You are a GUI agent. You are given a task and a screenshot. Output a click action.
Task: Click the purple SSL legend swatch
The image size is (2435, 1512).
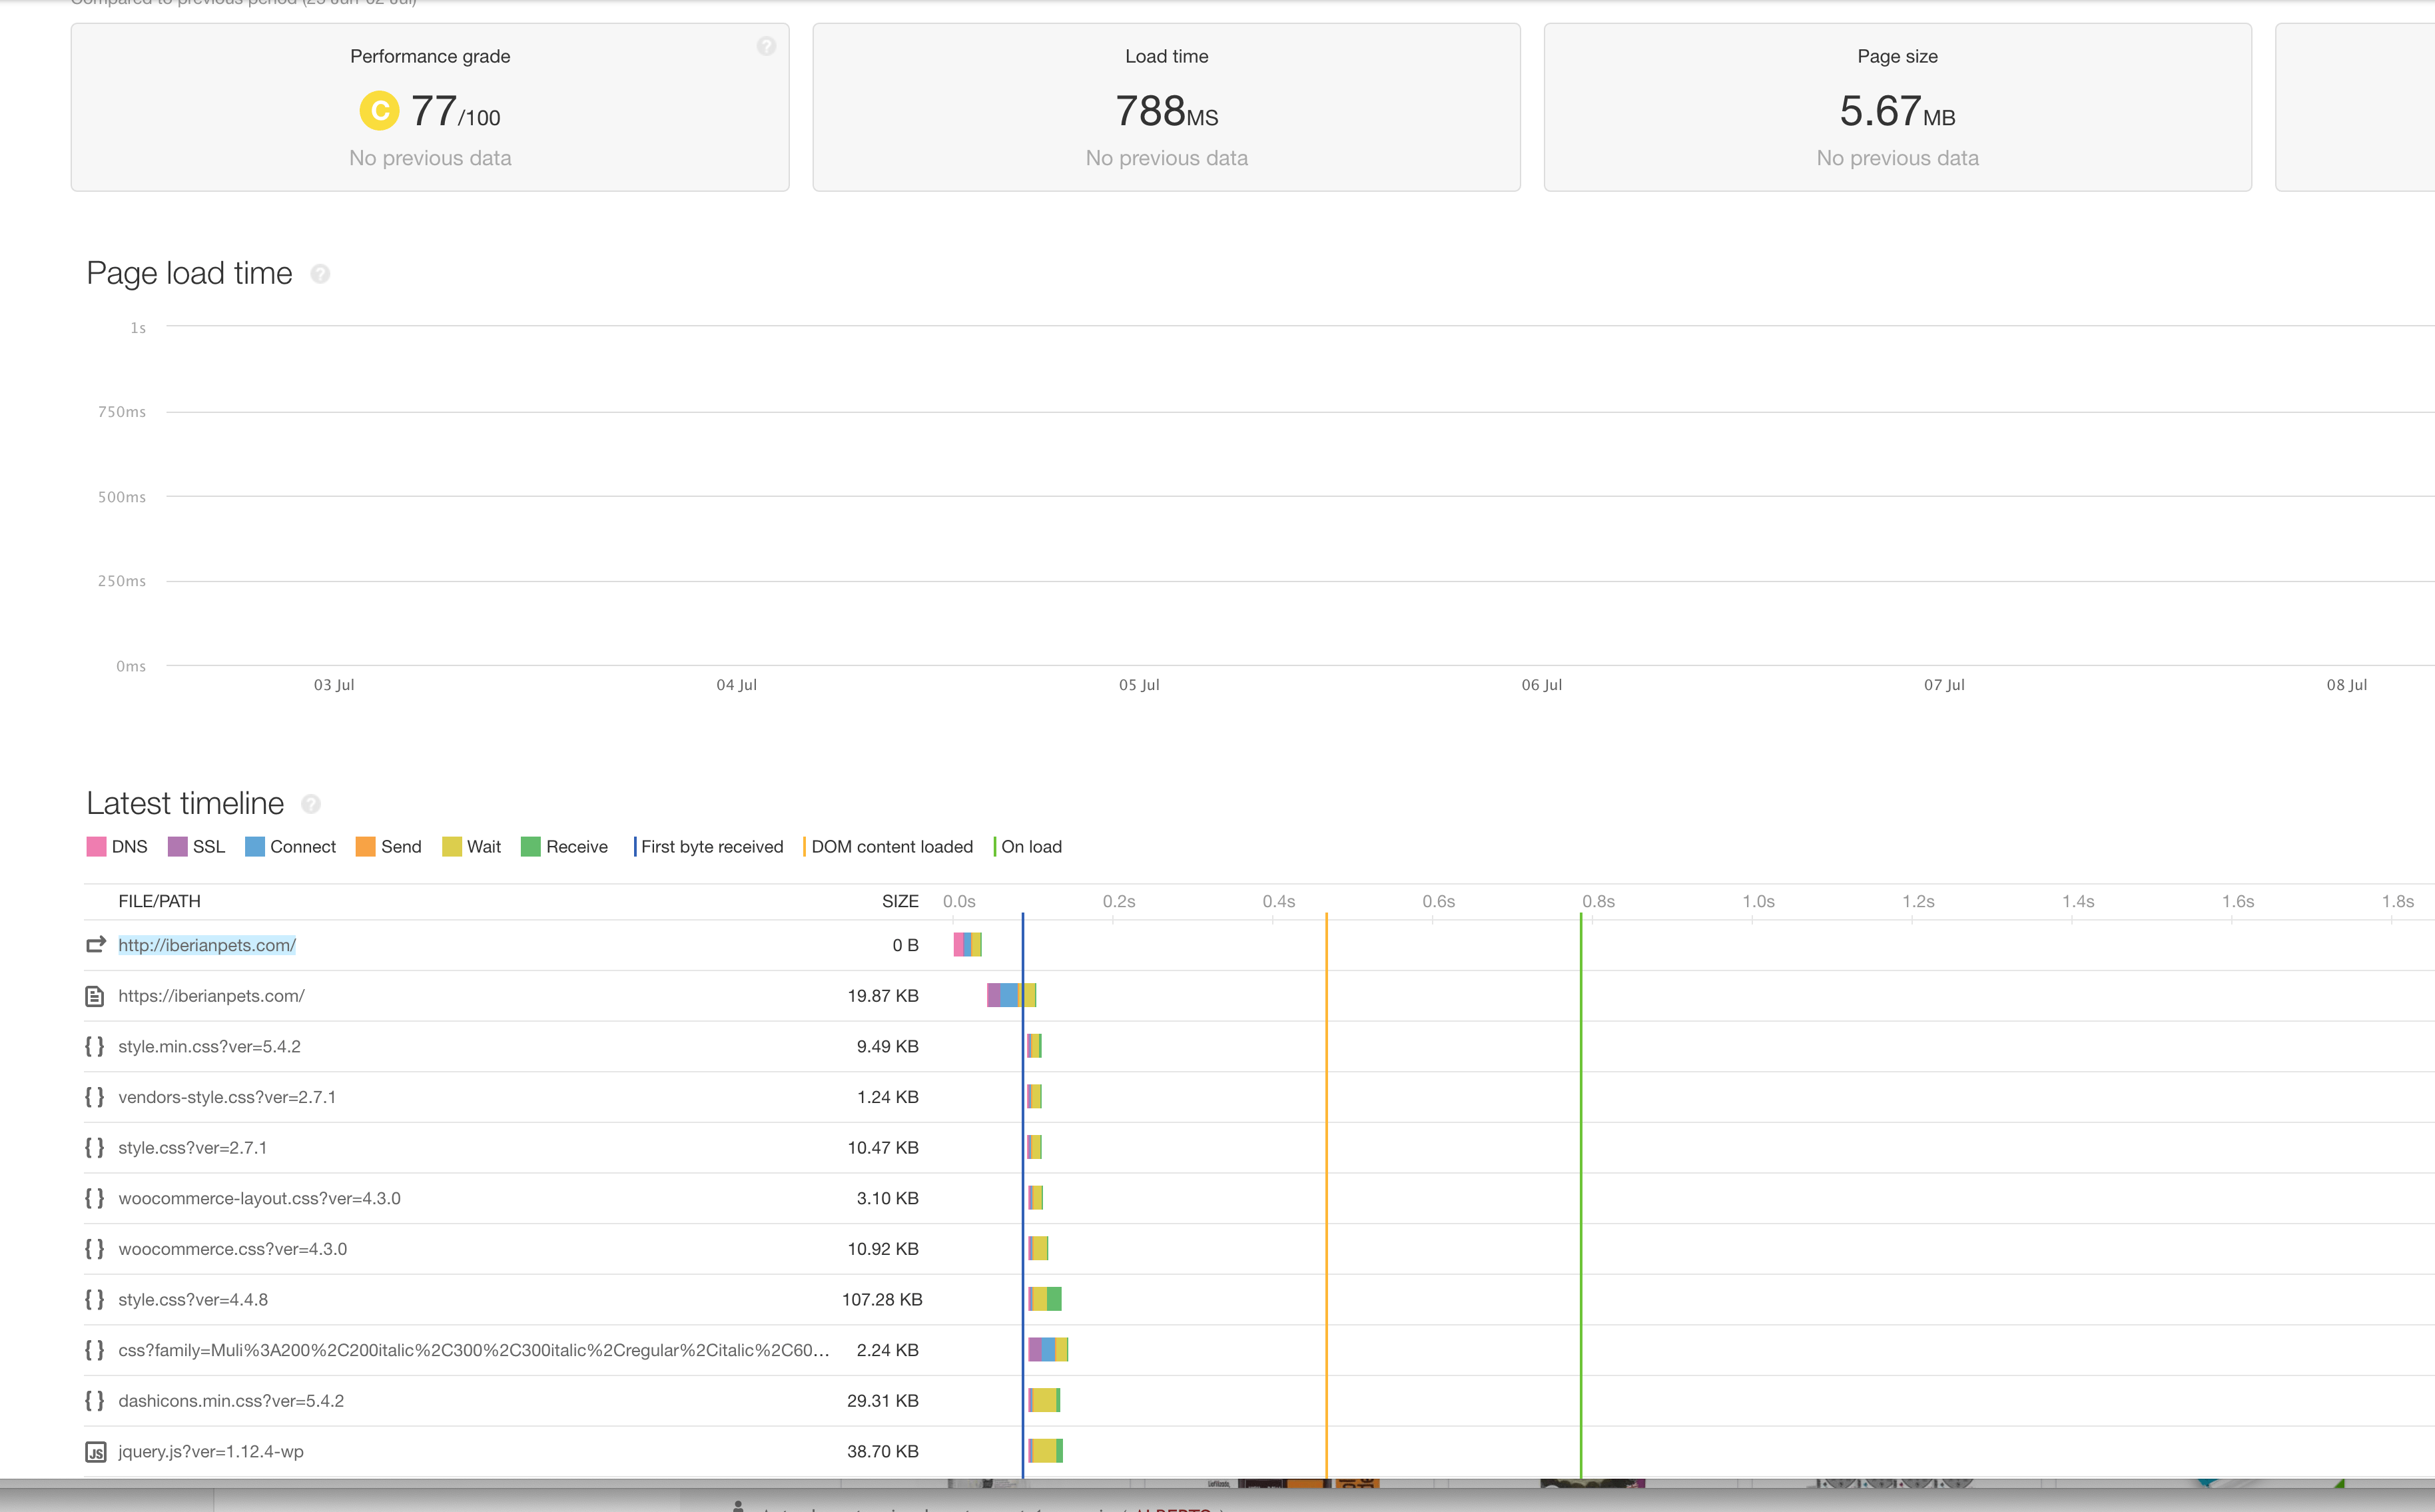[178, 847]
